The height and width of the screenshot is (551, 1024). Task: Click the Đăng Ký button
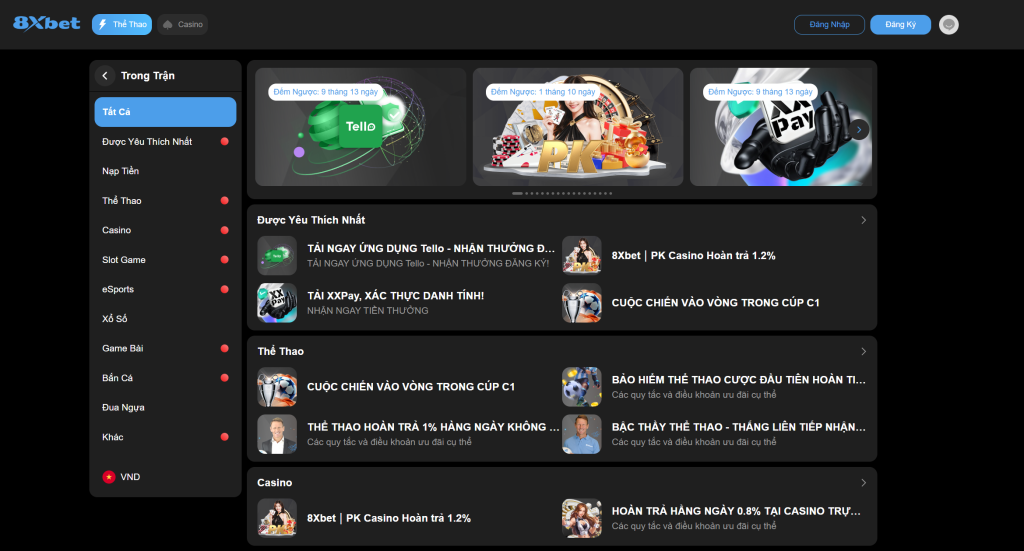(900, 25)
